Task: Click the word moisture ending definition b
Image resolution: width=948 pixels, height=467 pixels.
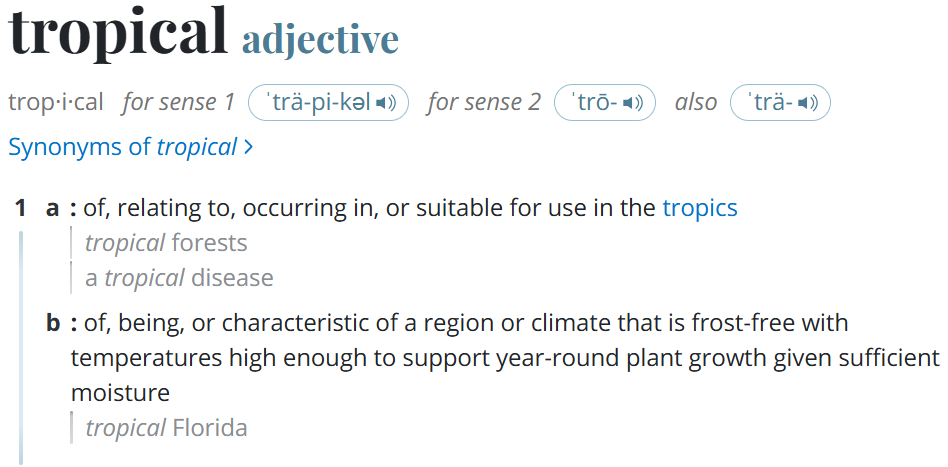Action: tap(120, 392)
